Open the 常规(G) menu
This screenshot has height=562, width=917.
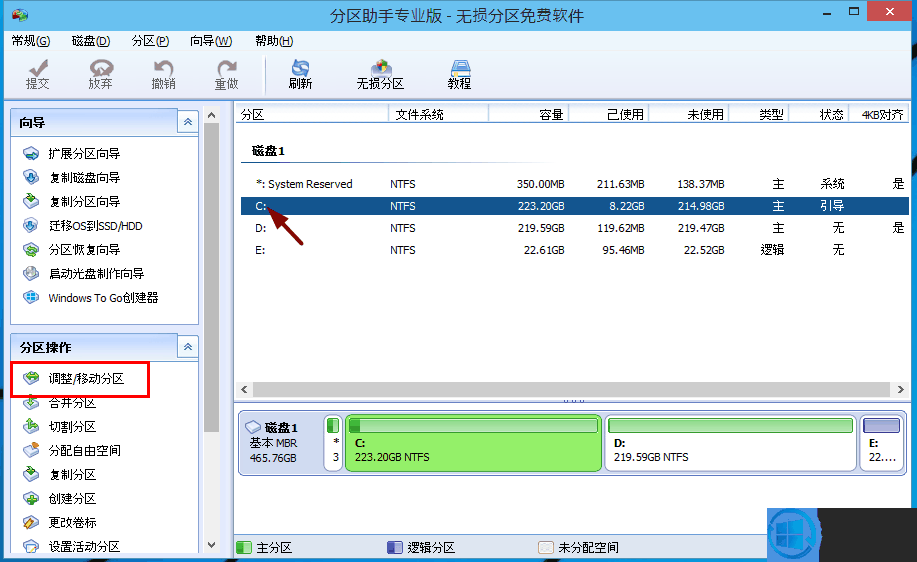tap(31, 41)
